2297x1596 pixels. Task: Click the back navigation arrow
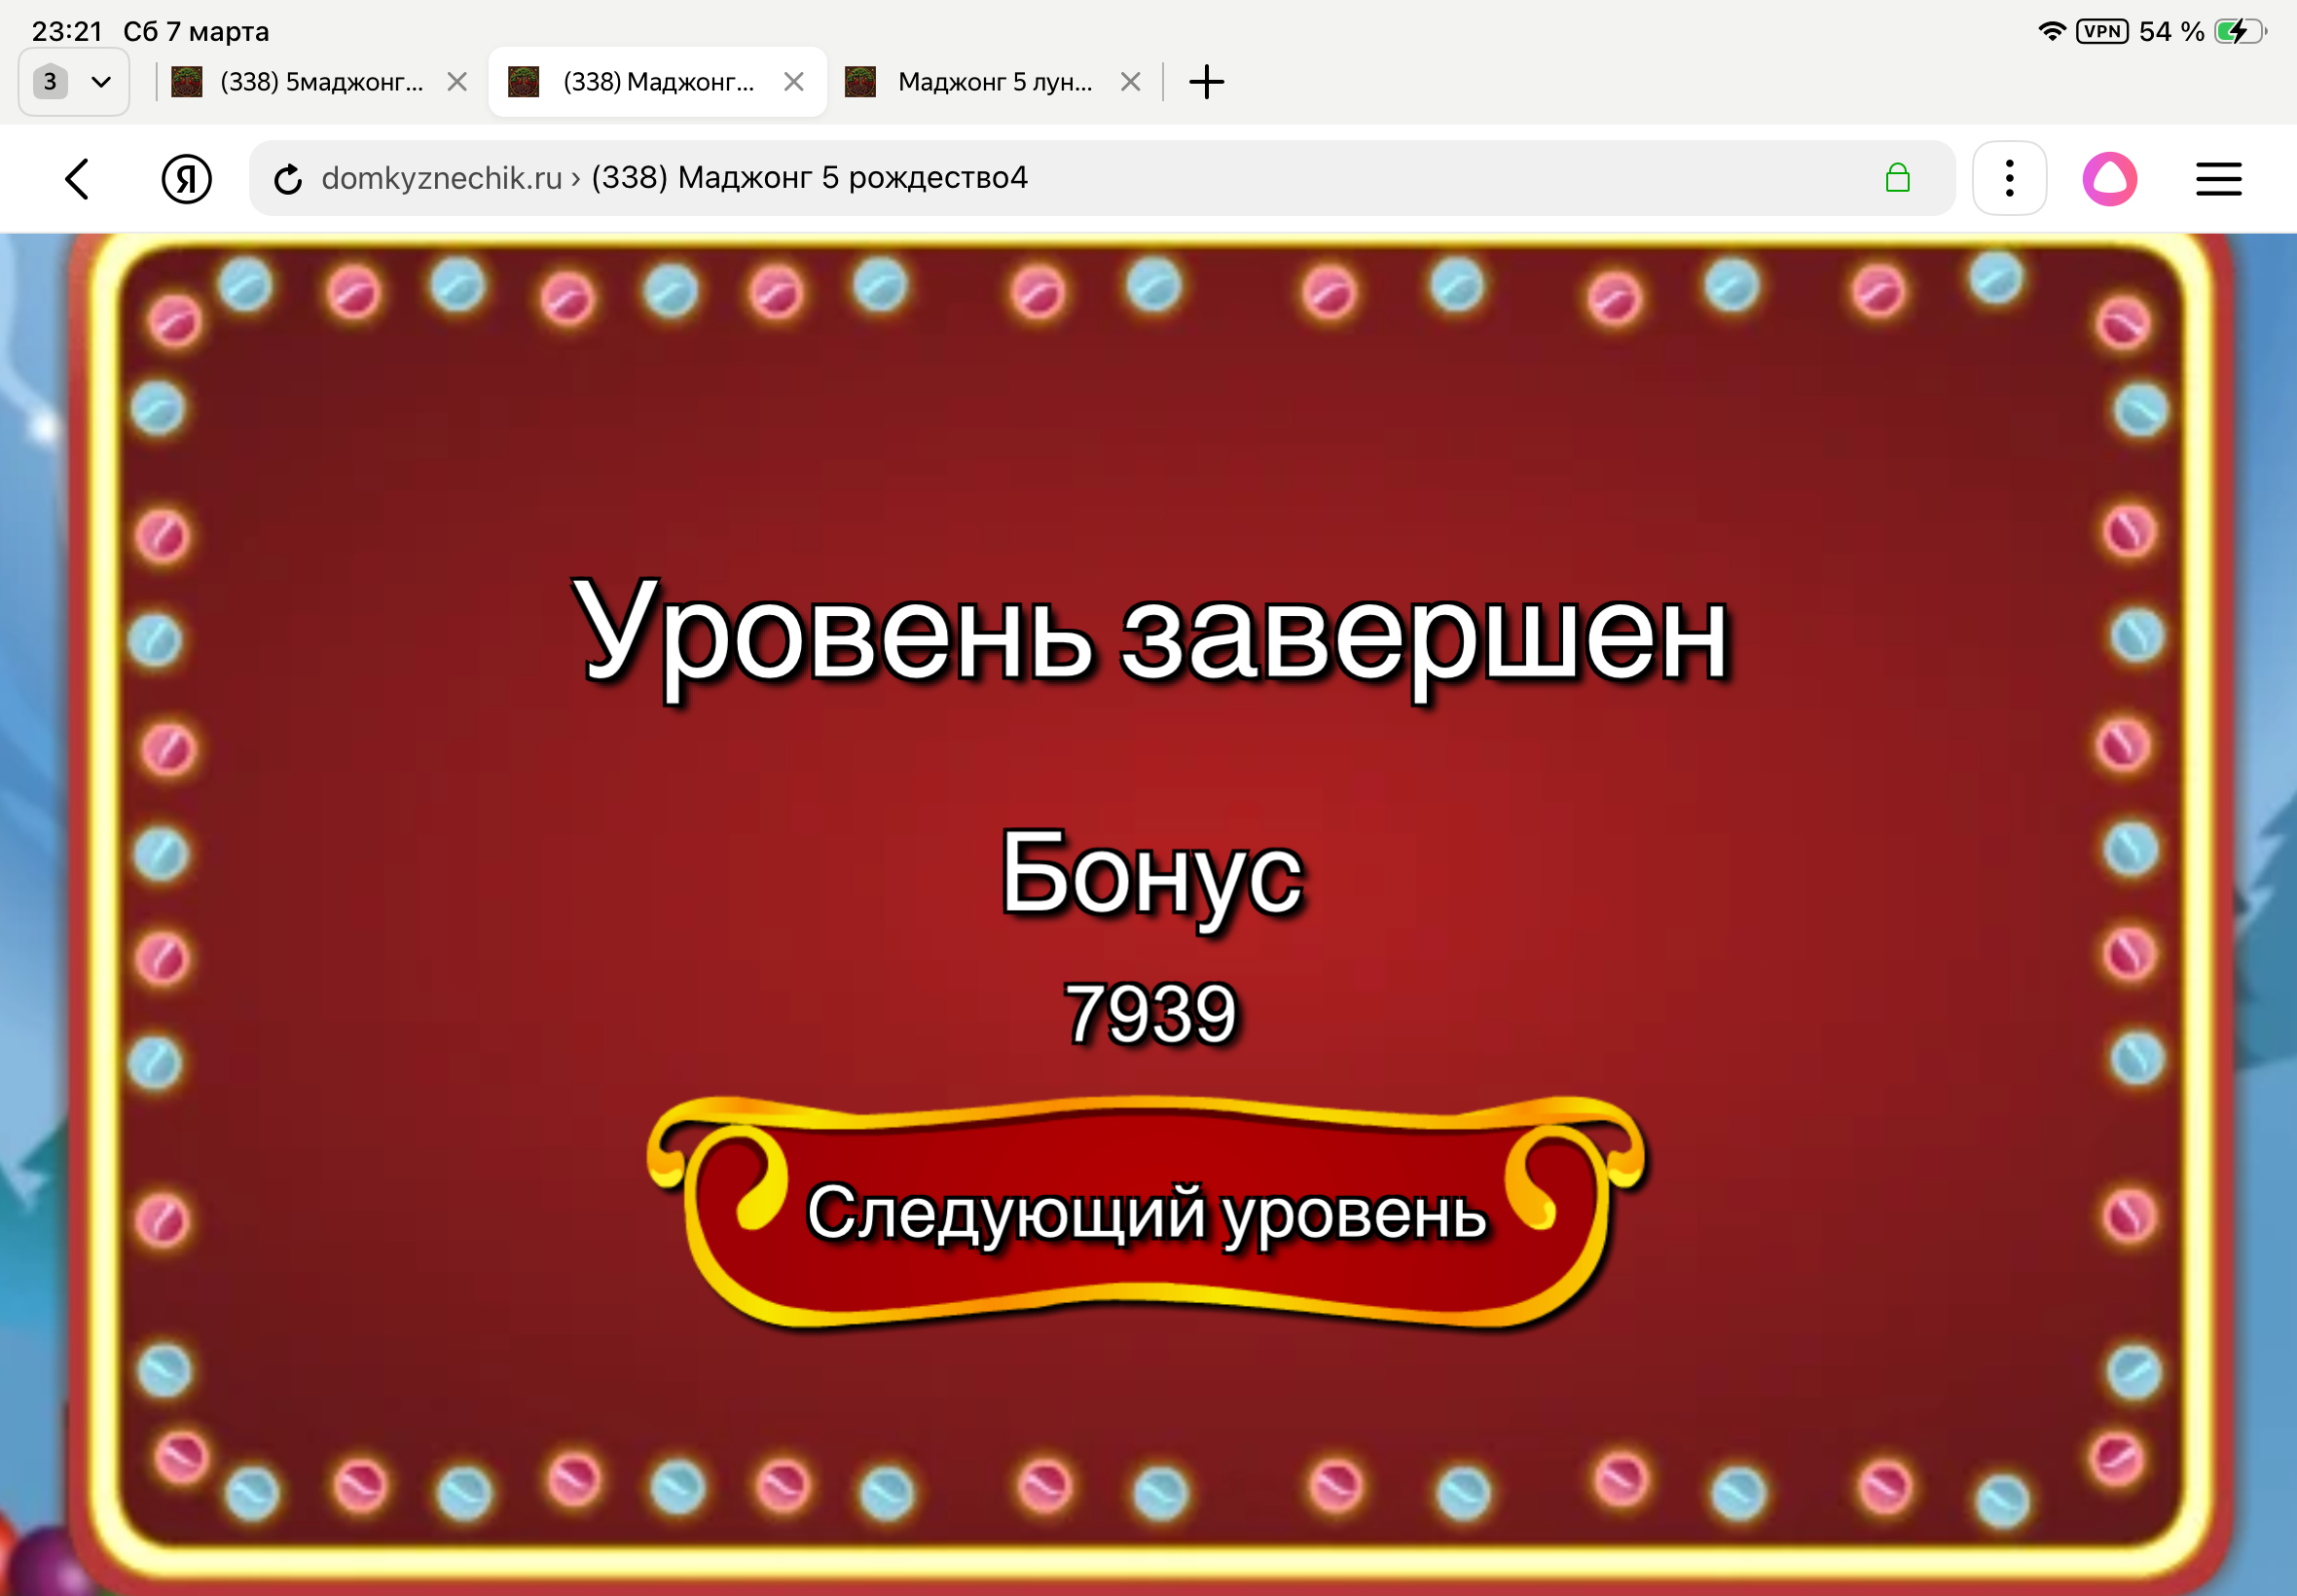(x=77, y=178)
